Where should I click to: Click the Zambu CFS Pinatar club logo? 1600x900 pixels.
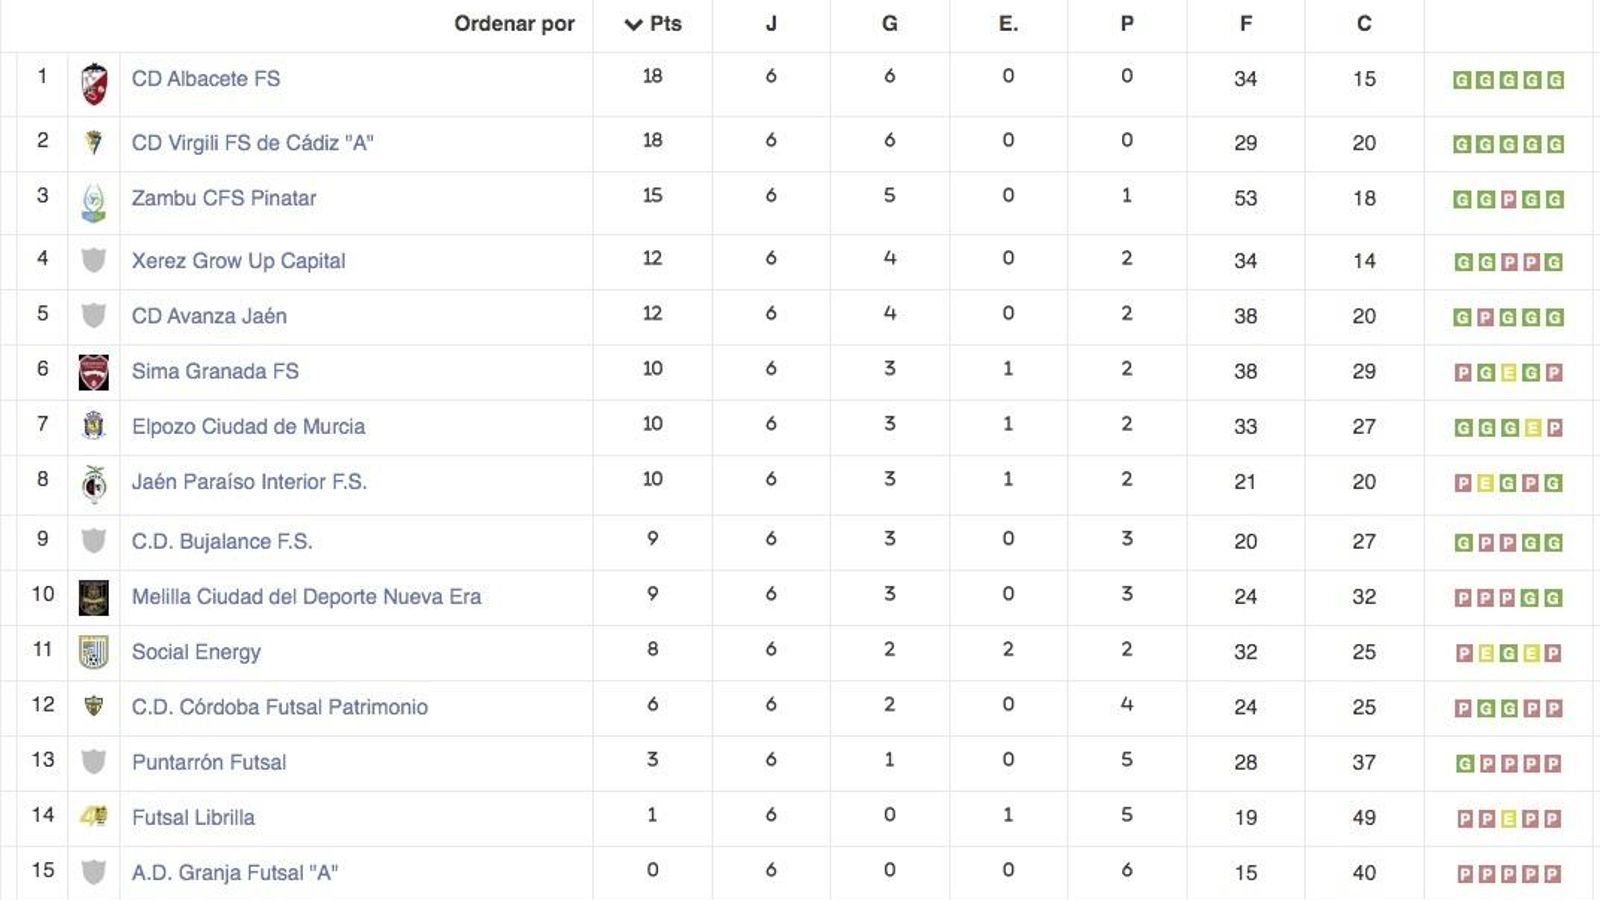[93, 198]
